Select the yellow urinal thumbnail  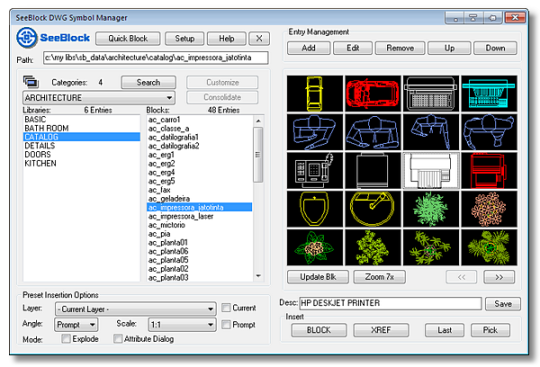click(x=315, y=209)
